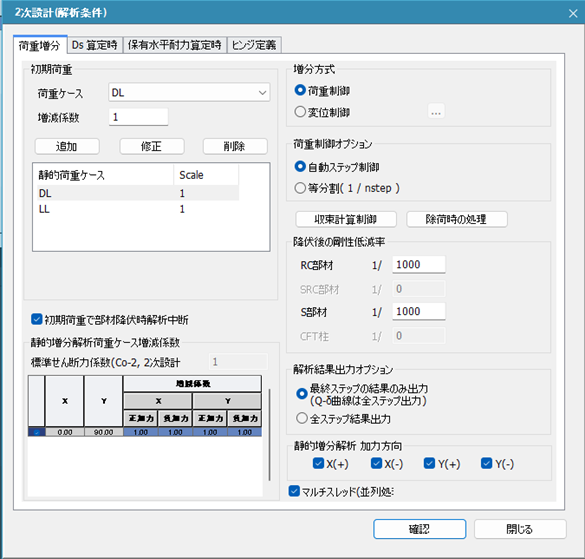Select 全ステップ結果出力 radio option

tap(301, 418)
